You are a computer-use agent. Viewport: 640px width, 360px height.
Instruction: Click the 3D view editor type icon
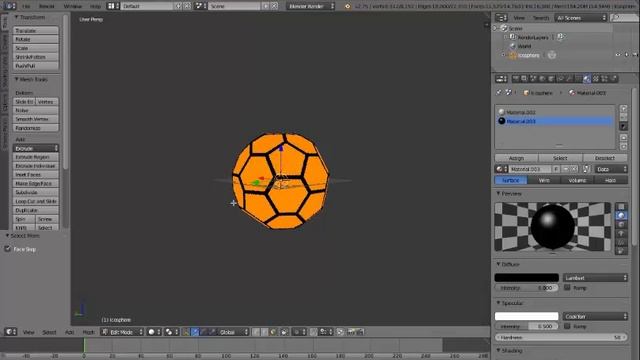[10, 332]
